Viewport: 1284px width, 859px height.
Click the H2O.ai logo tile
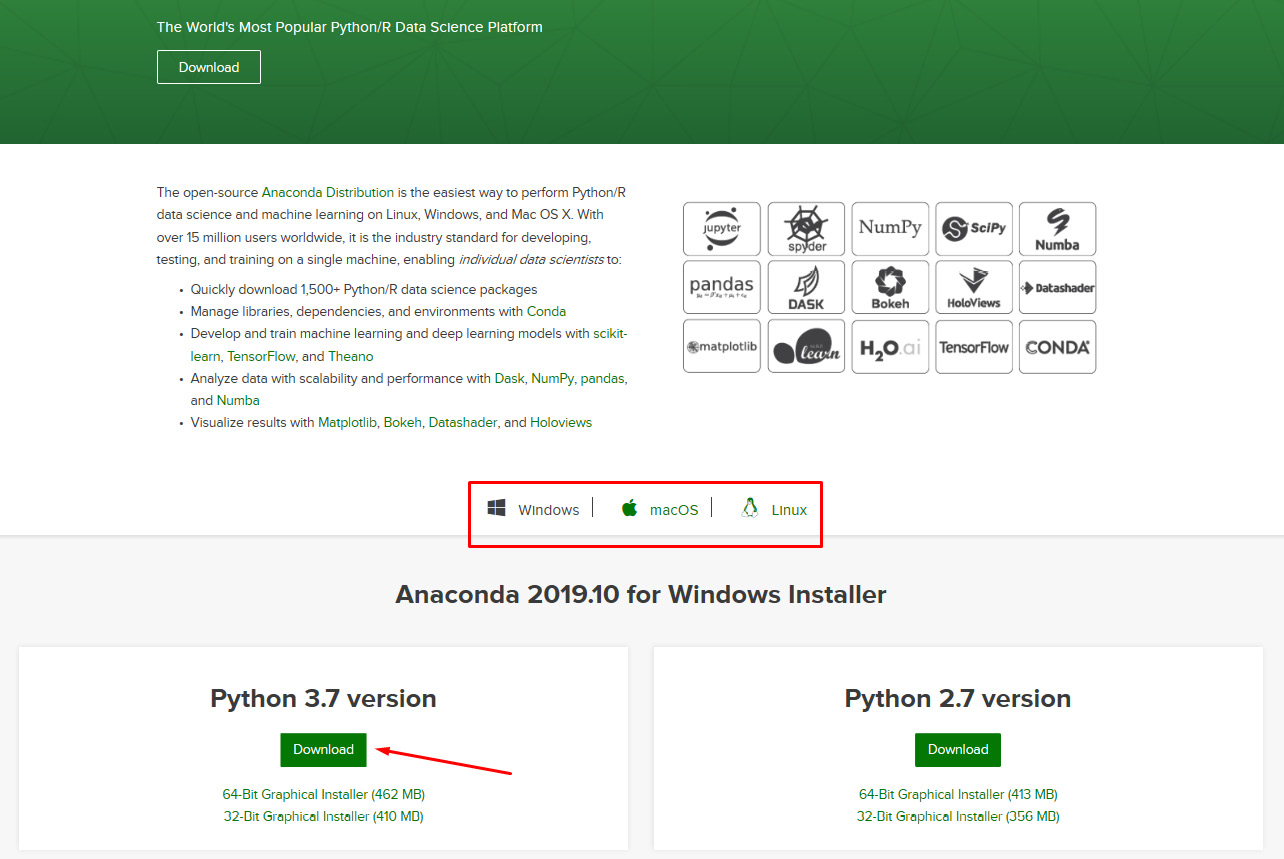tap(890, 347)
